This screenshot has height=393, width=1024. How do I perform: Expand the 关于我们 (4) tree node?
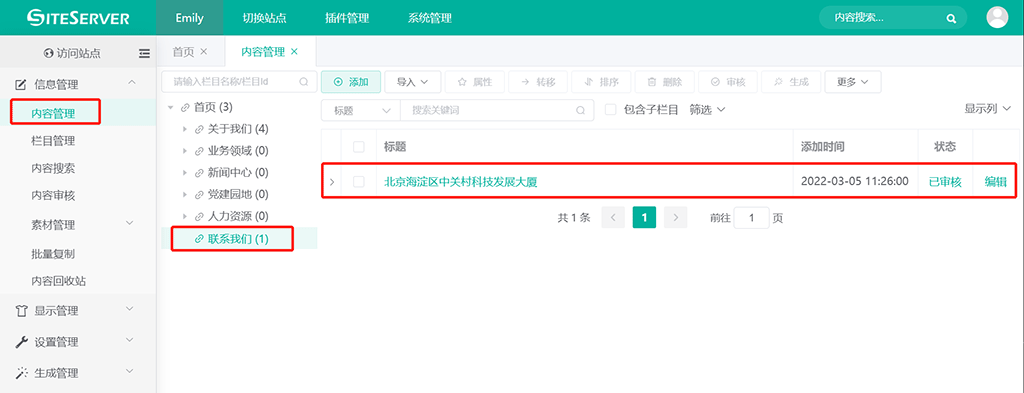pos(185,129)
